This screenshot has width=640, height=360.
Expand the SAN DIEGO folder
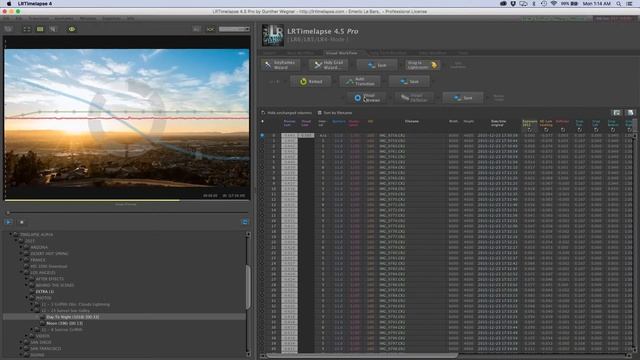(21, 342)
